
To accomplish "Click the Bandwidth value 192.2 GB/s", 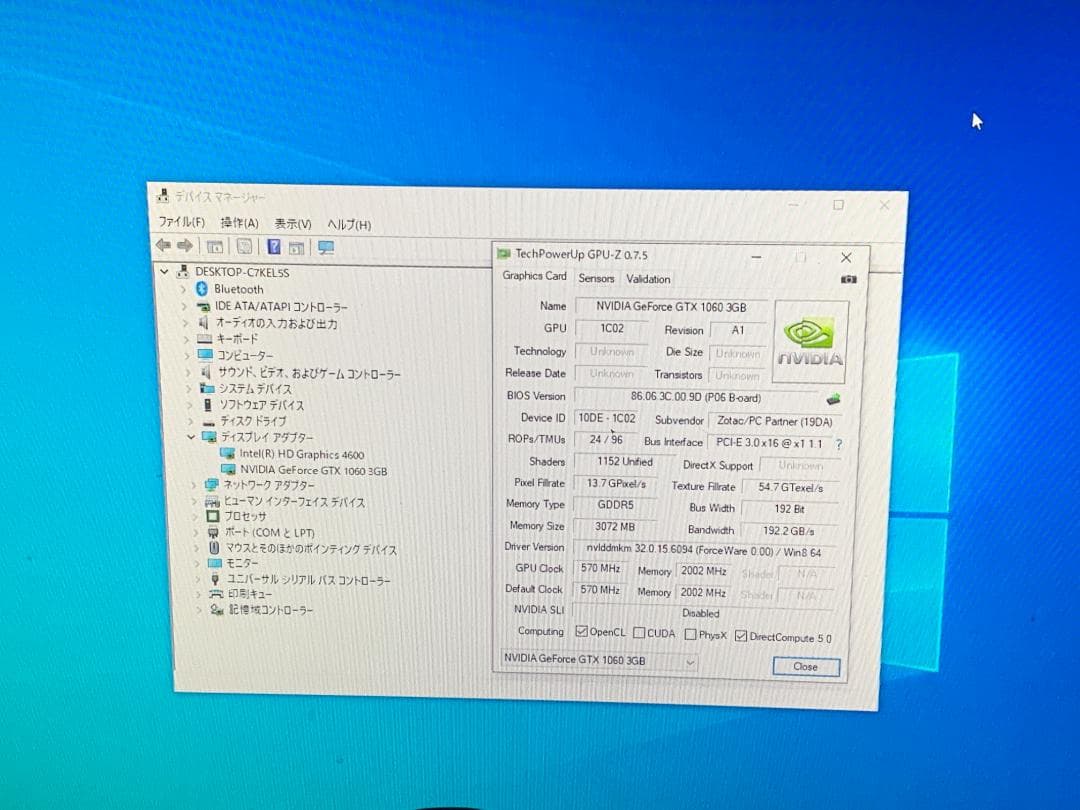I will [x=789, y=531].
